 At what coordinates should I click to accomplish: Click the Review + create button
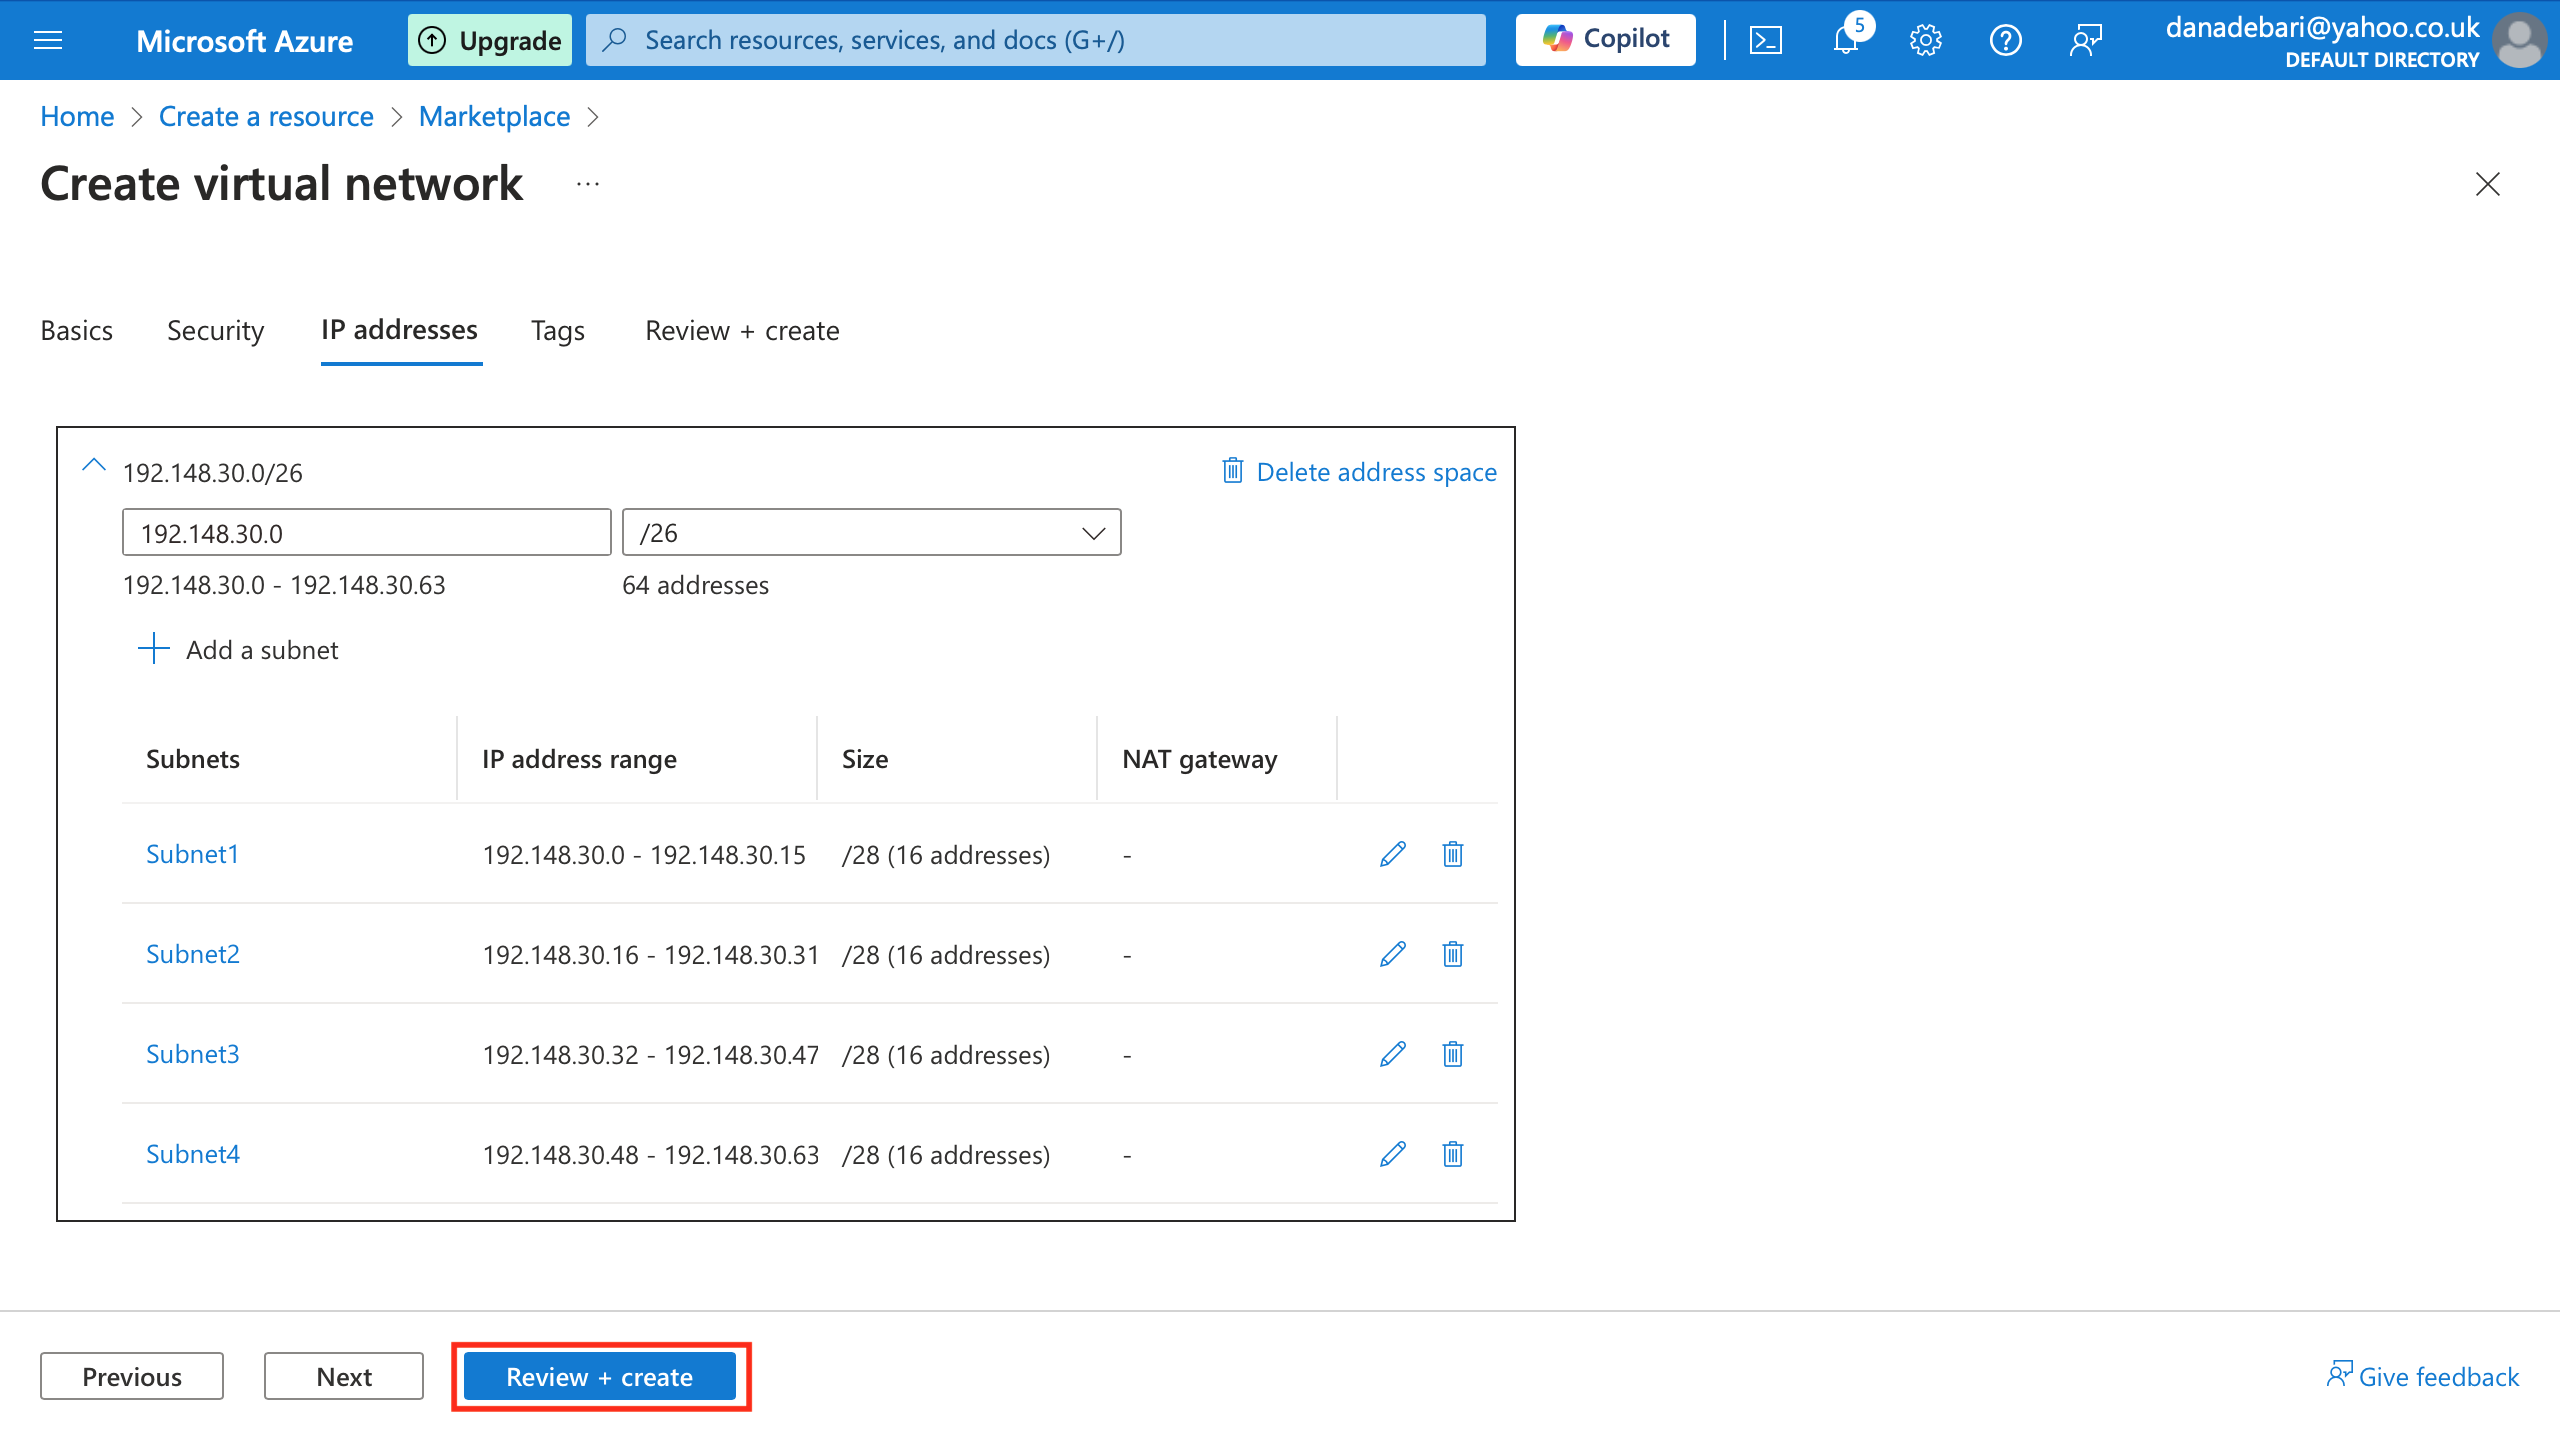(x=599, y=1377)
